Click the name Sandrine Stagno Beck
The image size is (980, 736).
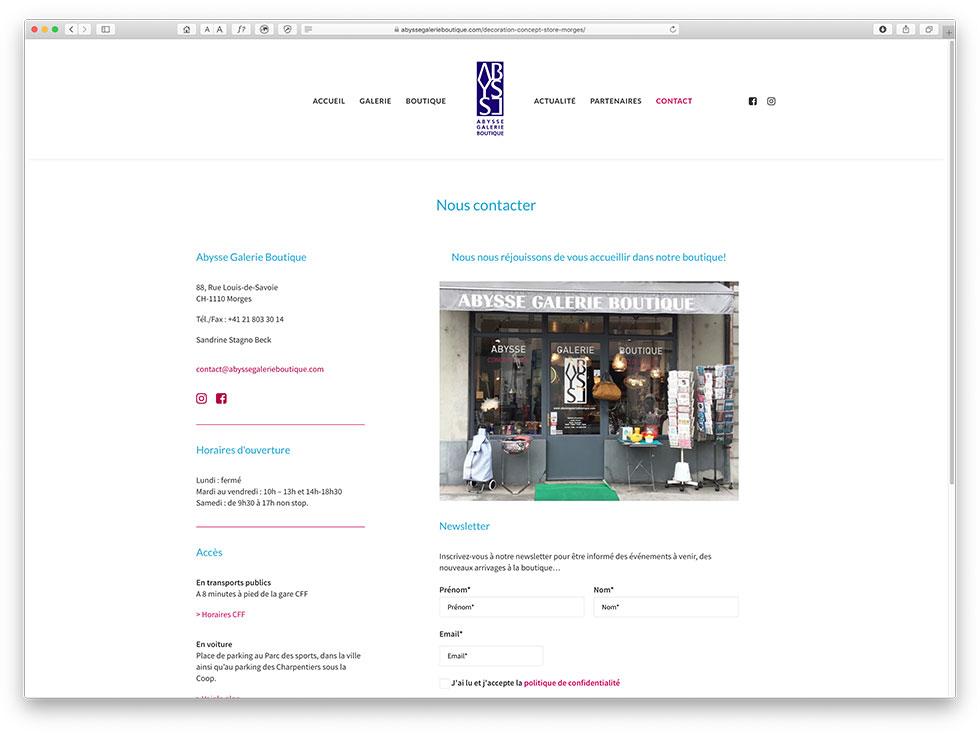tap(234, 340)
